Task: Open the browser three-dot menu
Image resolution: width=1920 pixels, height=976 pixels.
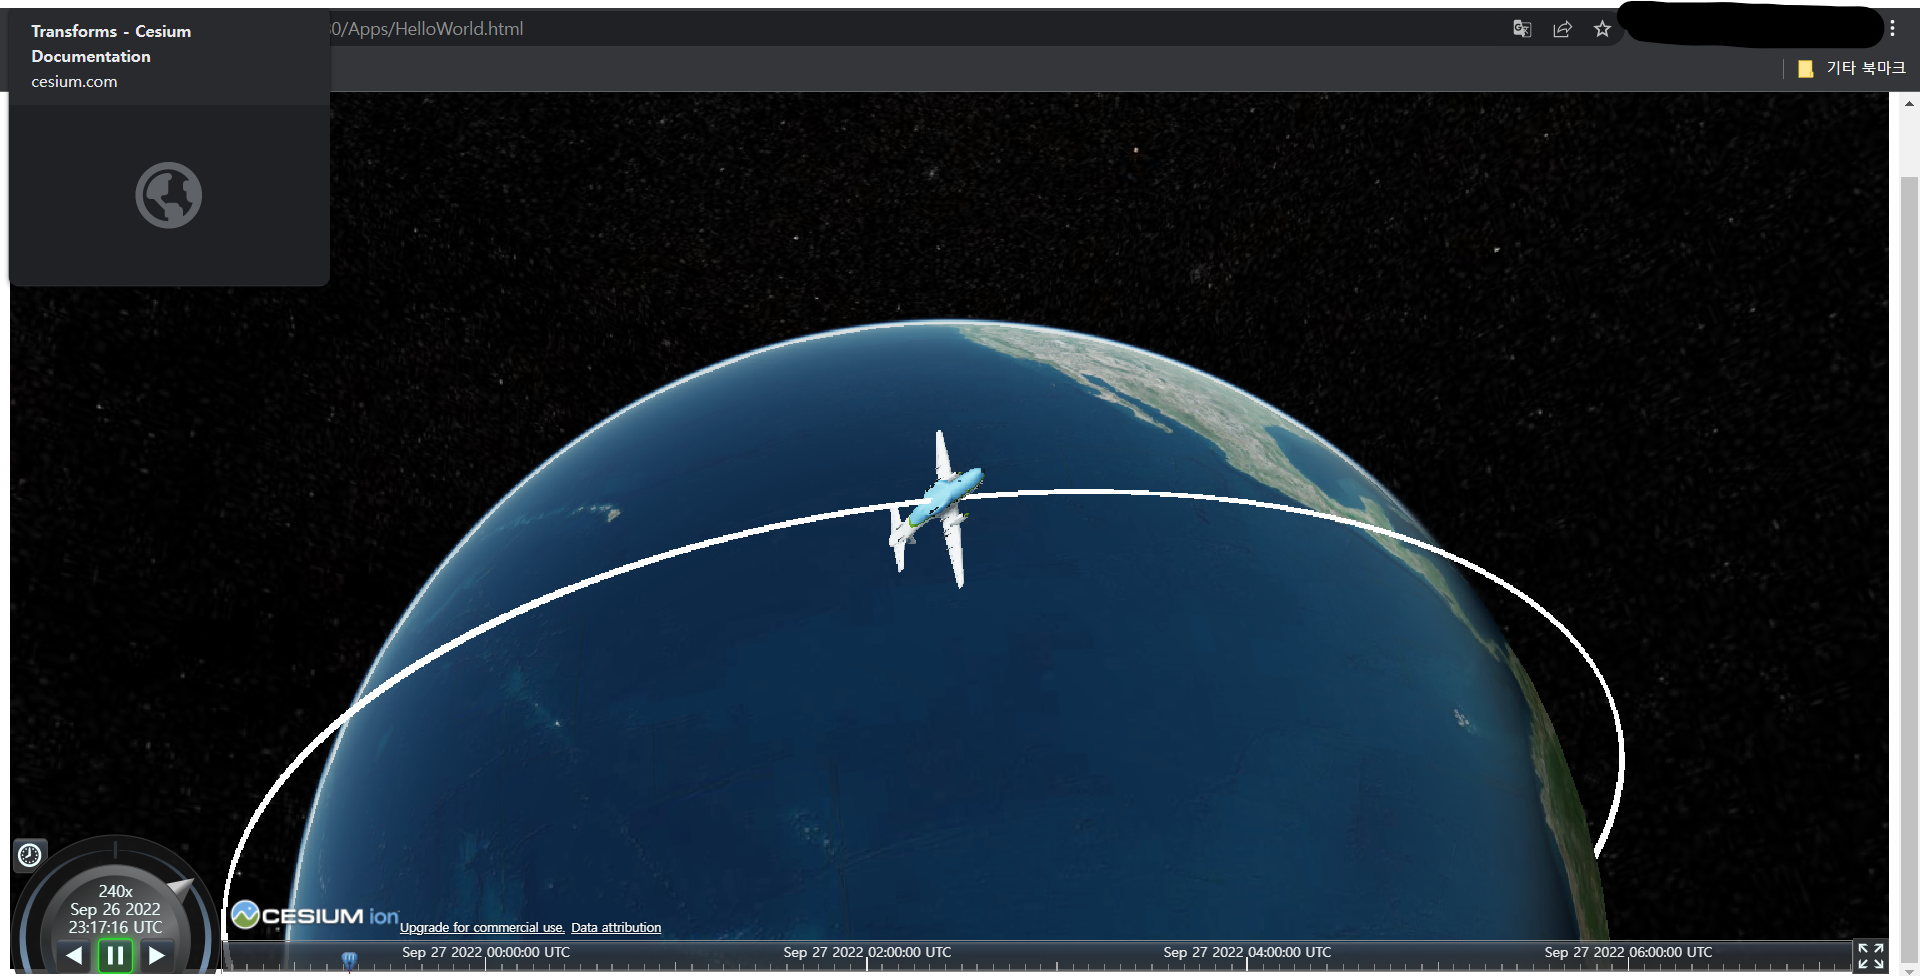Action: point(1892,28)
